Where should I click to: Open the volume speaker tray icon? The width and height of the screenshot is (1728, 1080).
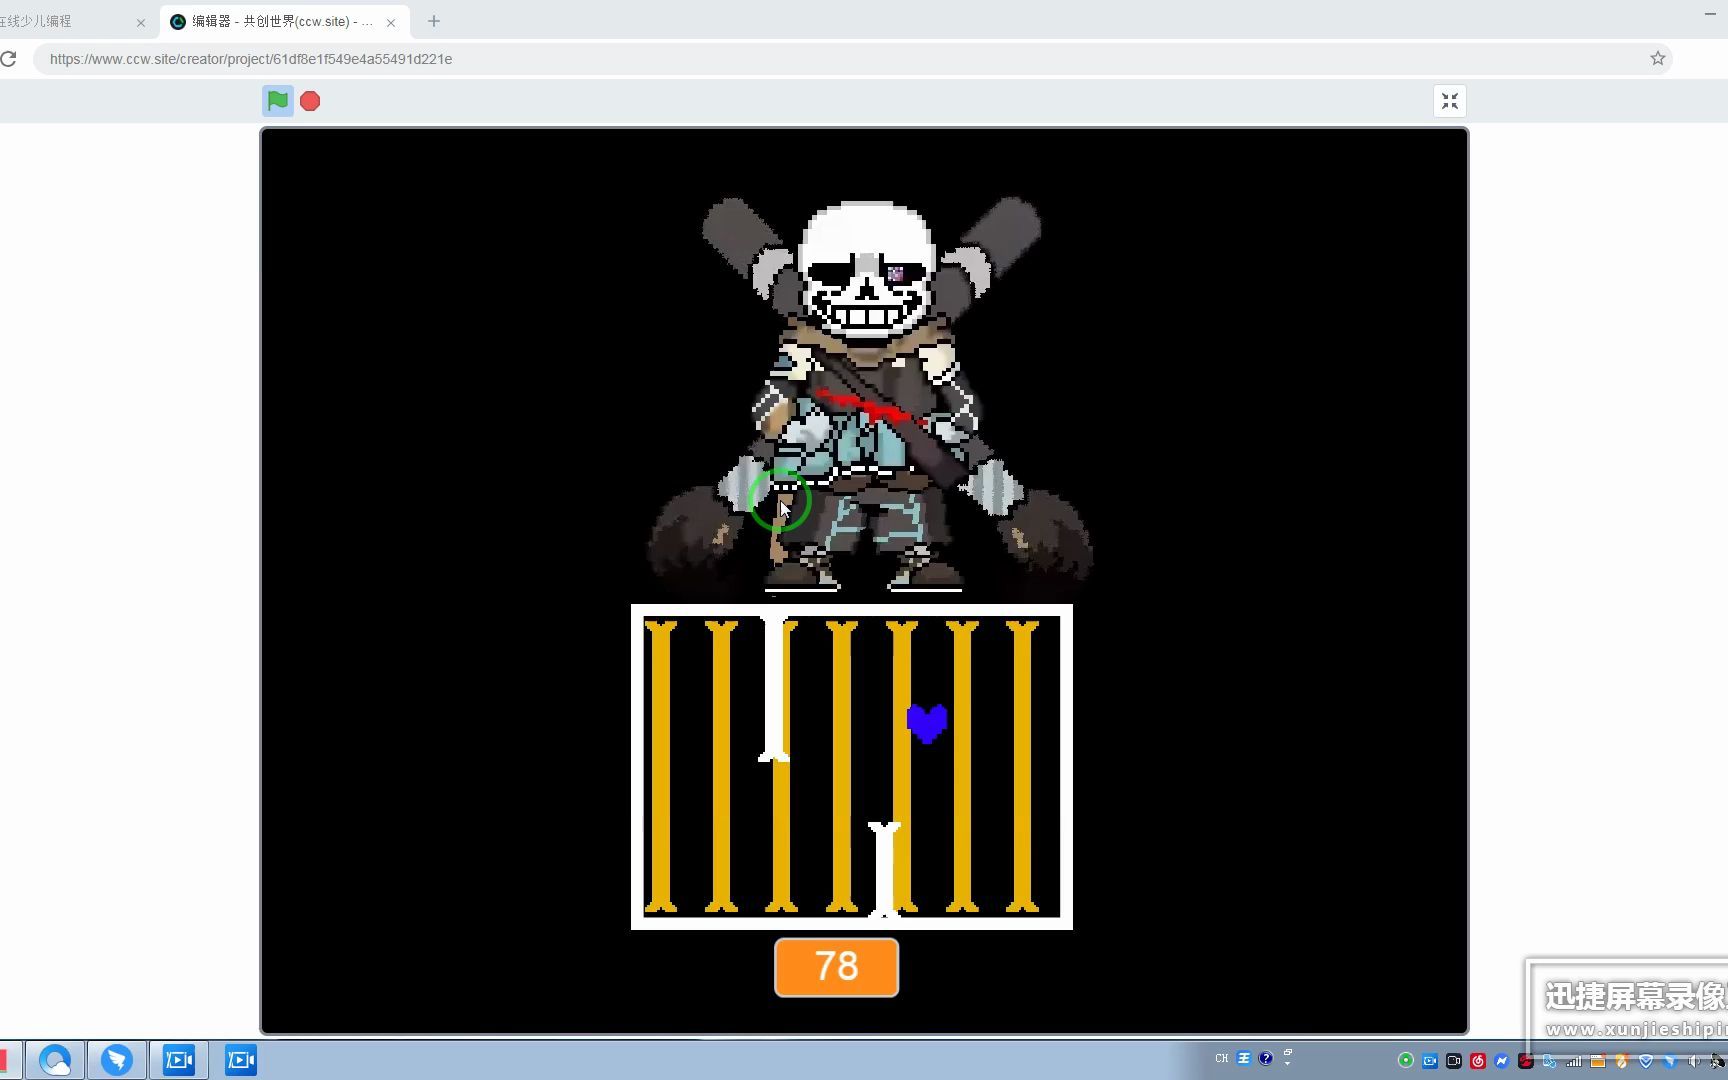coord(1694,1061)
